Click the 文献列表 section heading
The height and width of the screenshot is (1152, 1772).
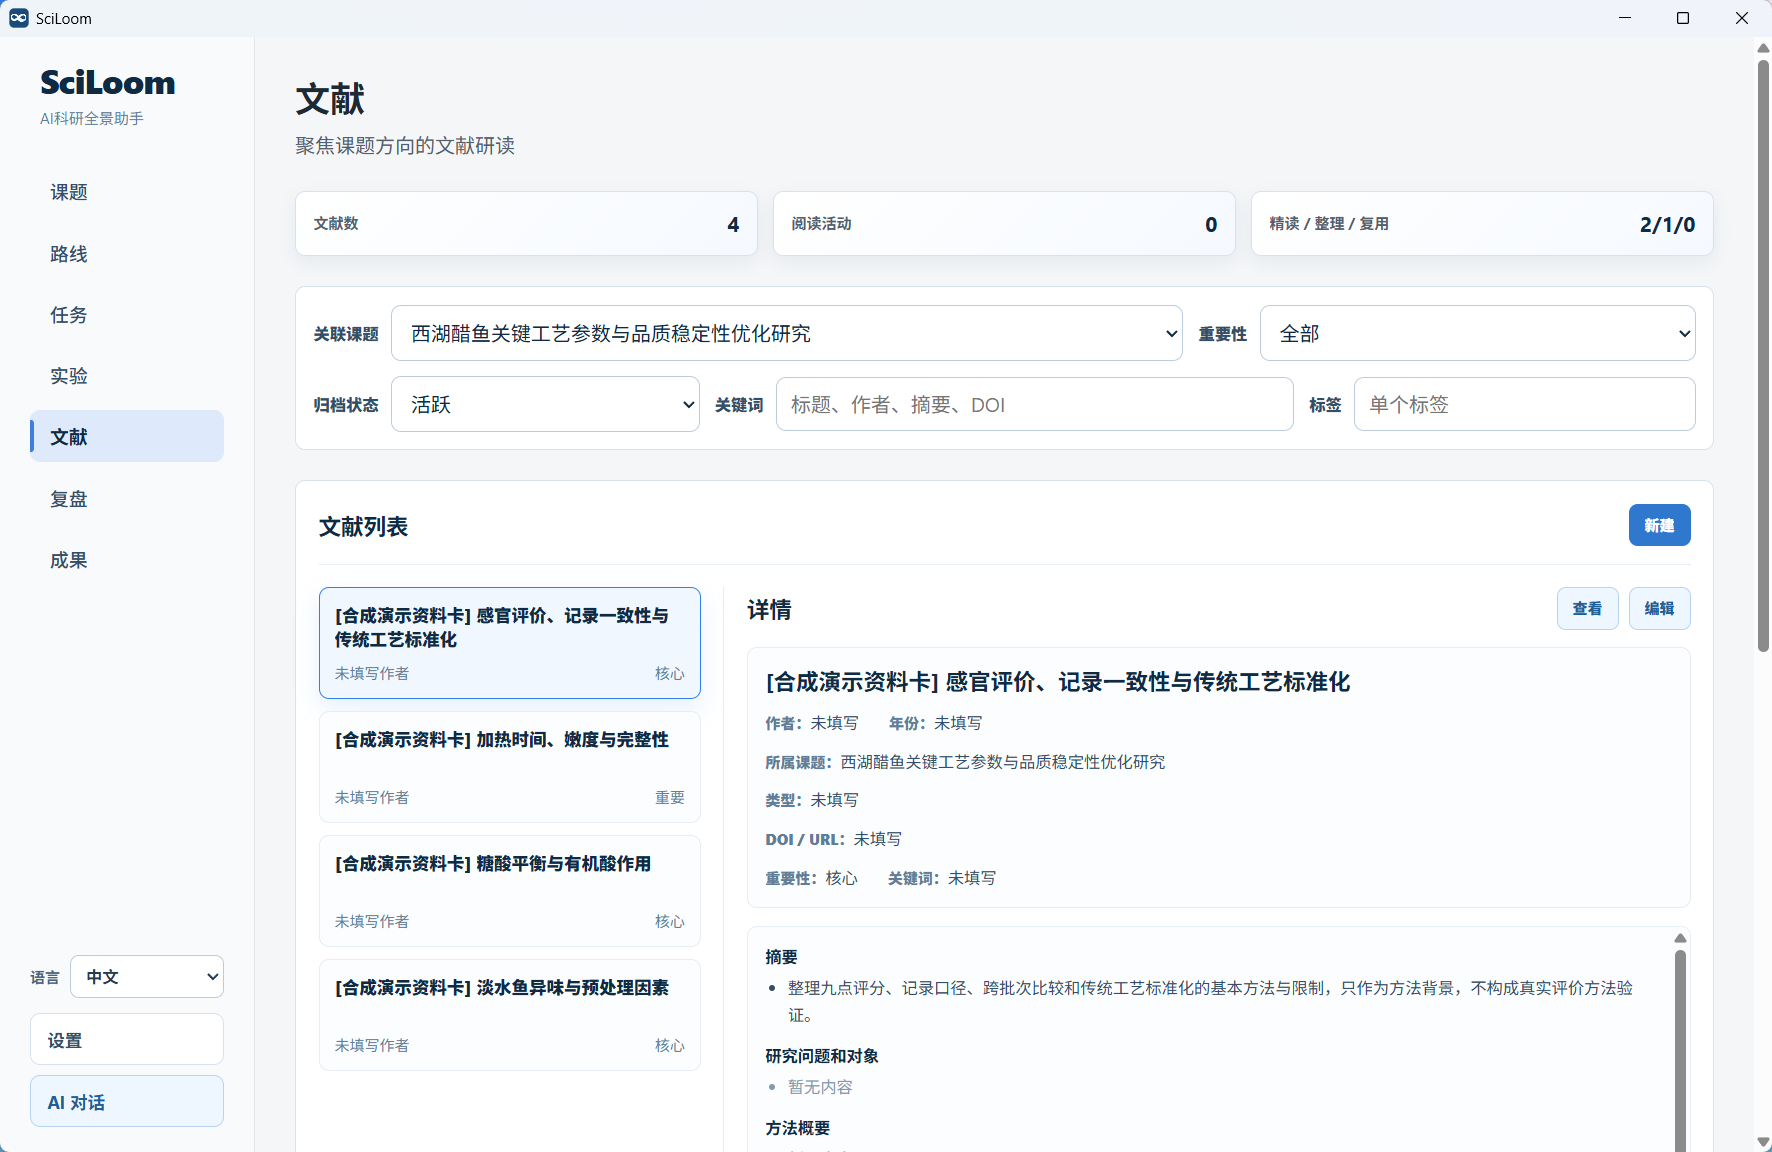[363, 527]
